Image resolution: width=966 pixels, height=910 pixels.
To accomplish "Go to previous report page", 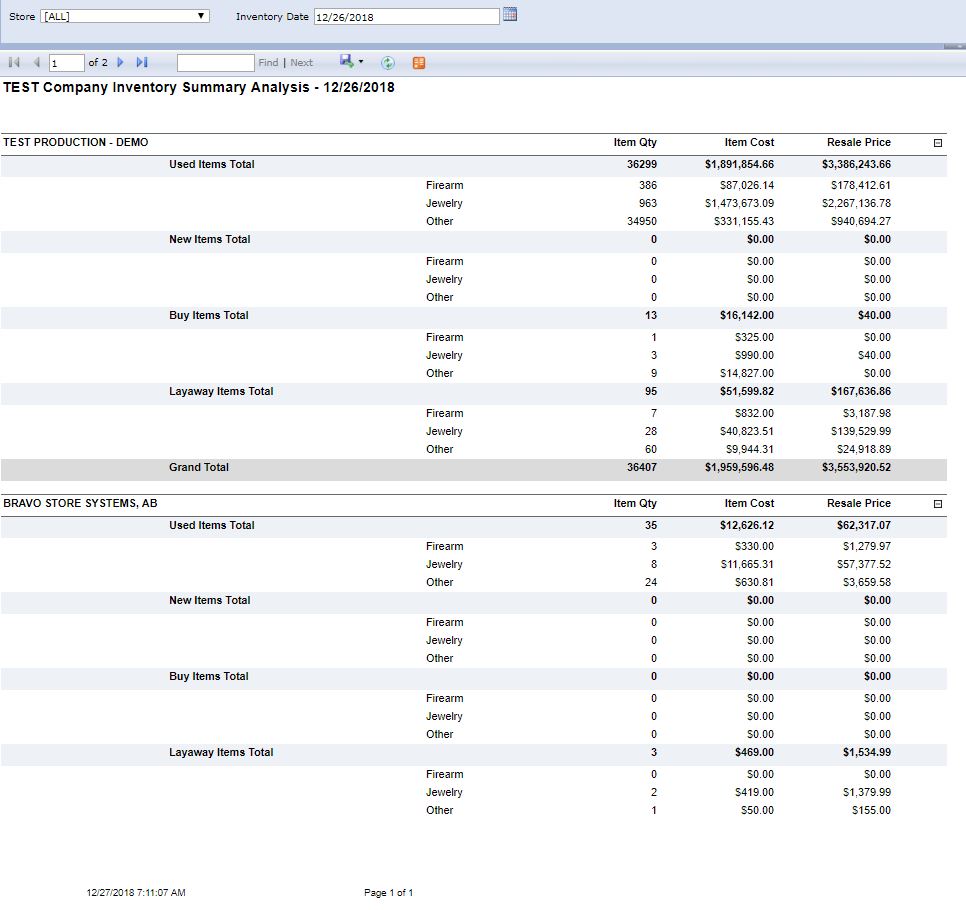I will point(36,62).
